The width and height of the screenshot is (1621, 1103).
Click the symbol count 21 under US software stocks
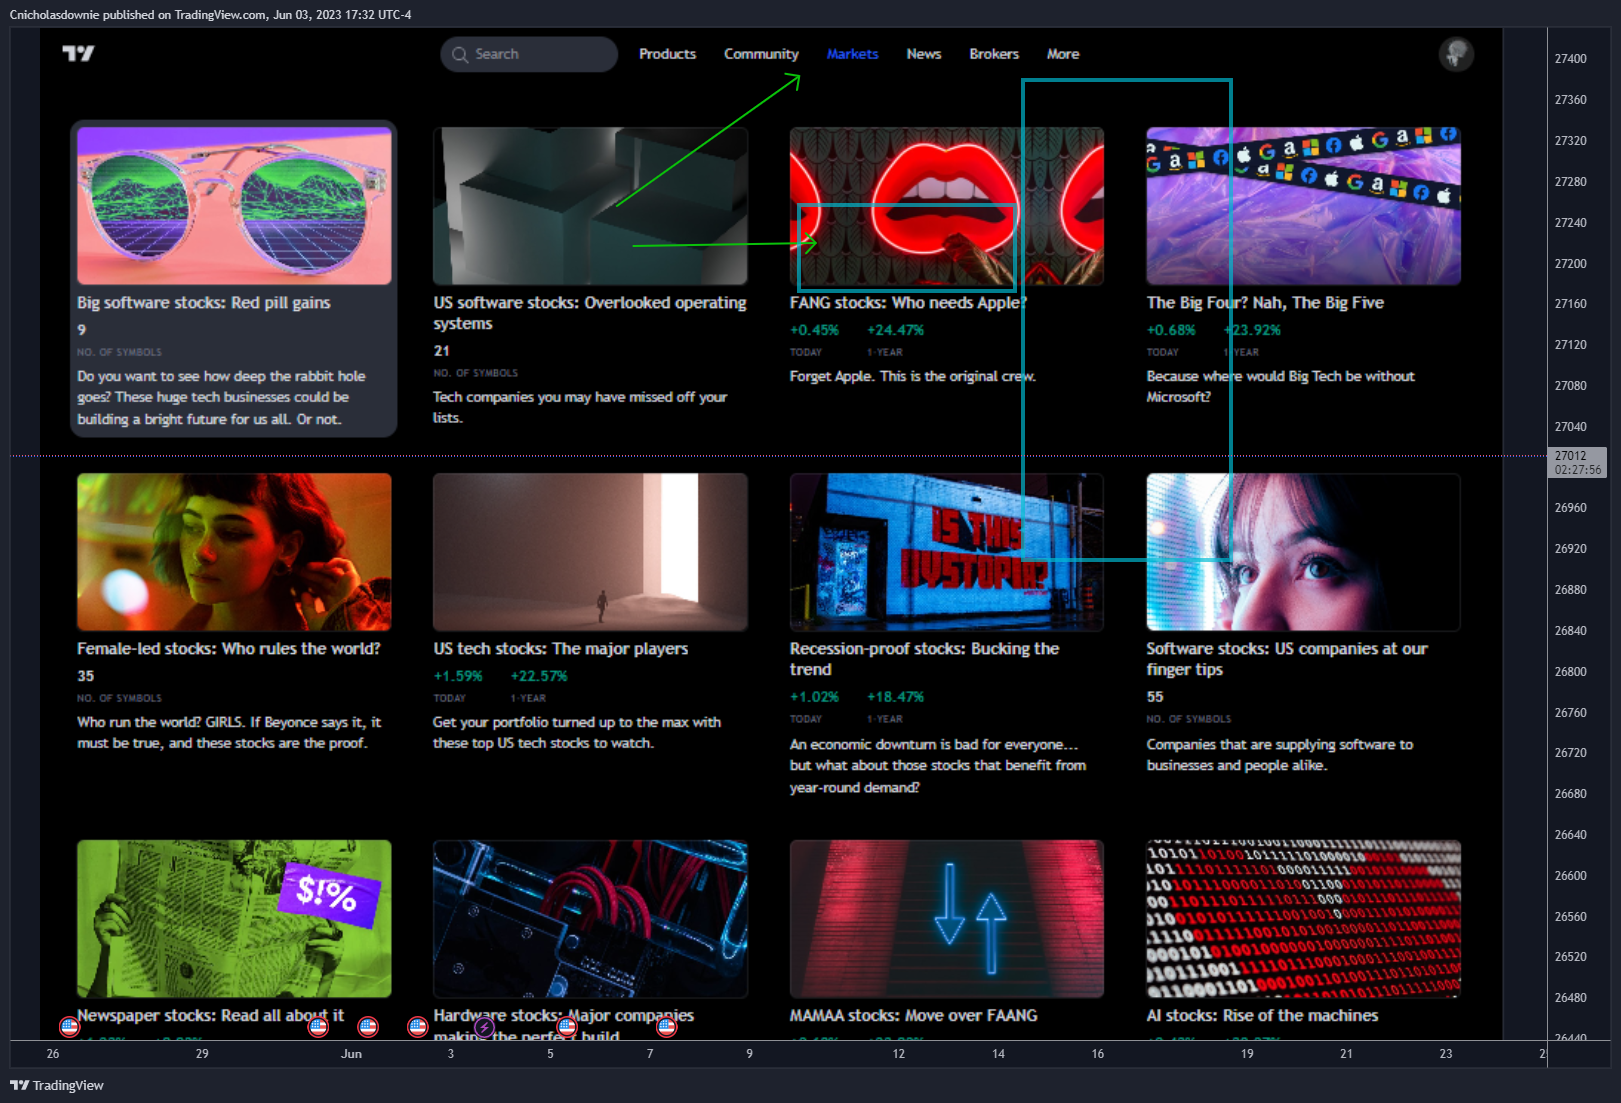442,351
